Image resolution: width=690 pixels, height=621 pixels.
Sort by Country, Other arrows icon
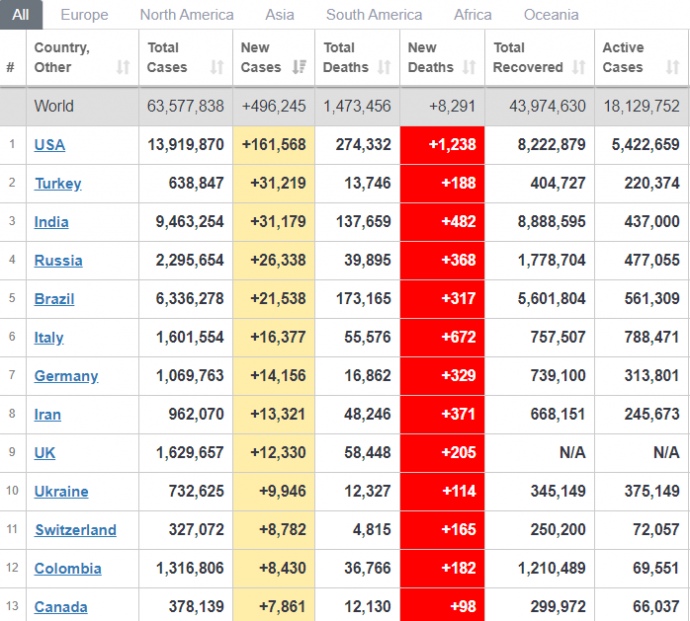coord(123,68)
